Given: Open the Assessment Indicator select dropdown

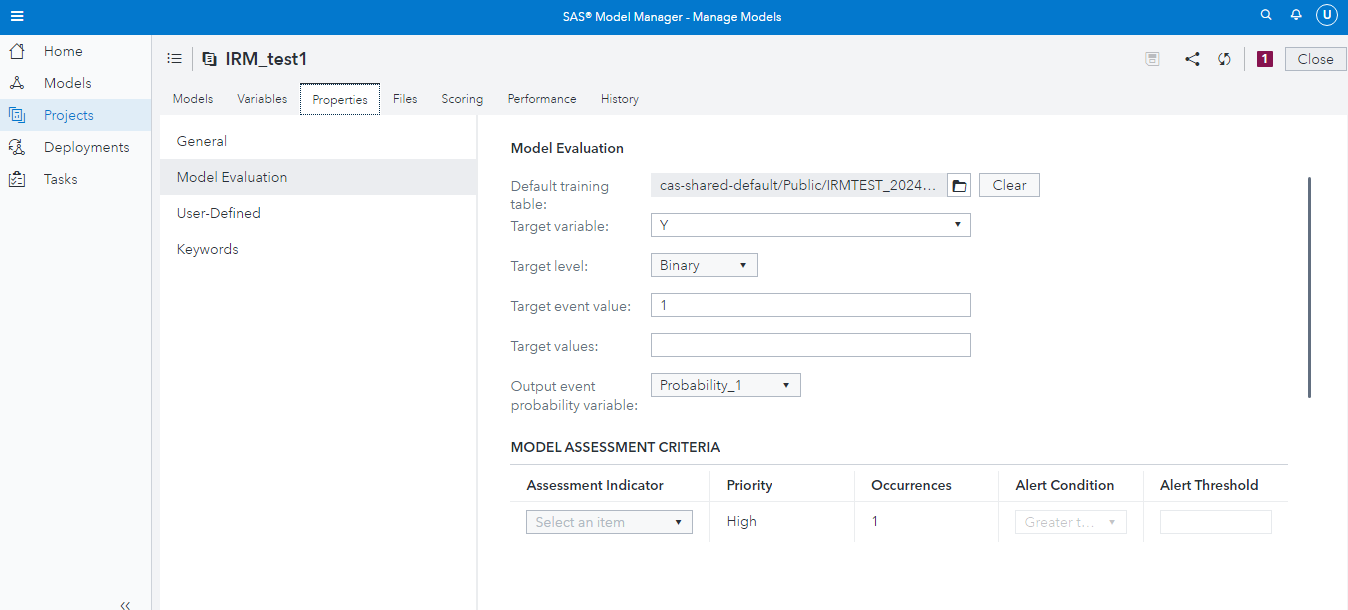Looking at the screenshot, I should click(609, 522).
